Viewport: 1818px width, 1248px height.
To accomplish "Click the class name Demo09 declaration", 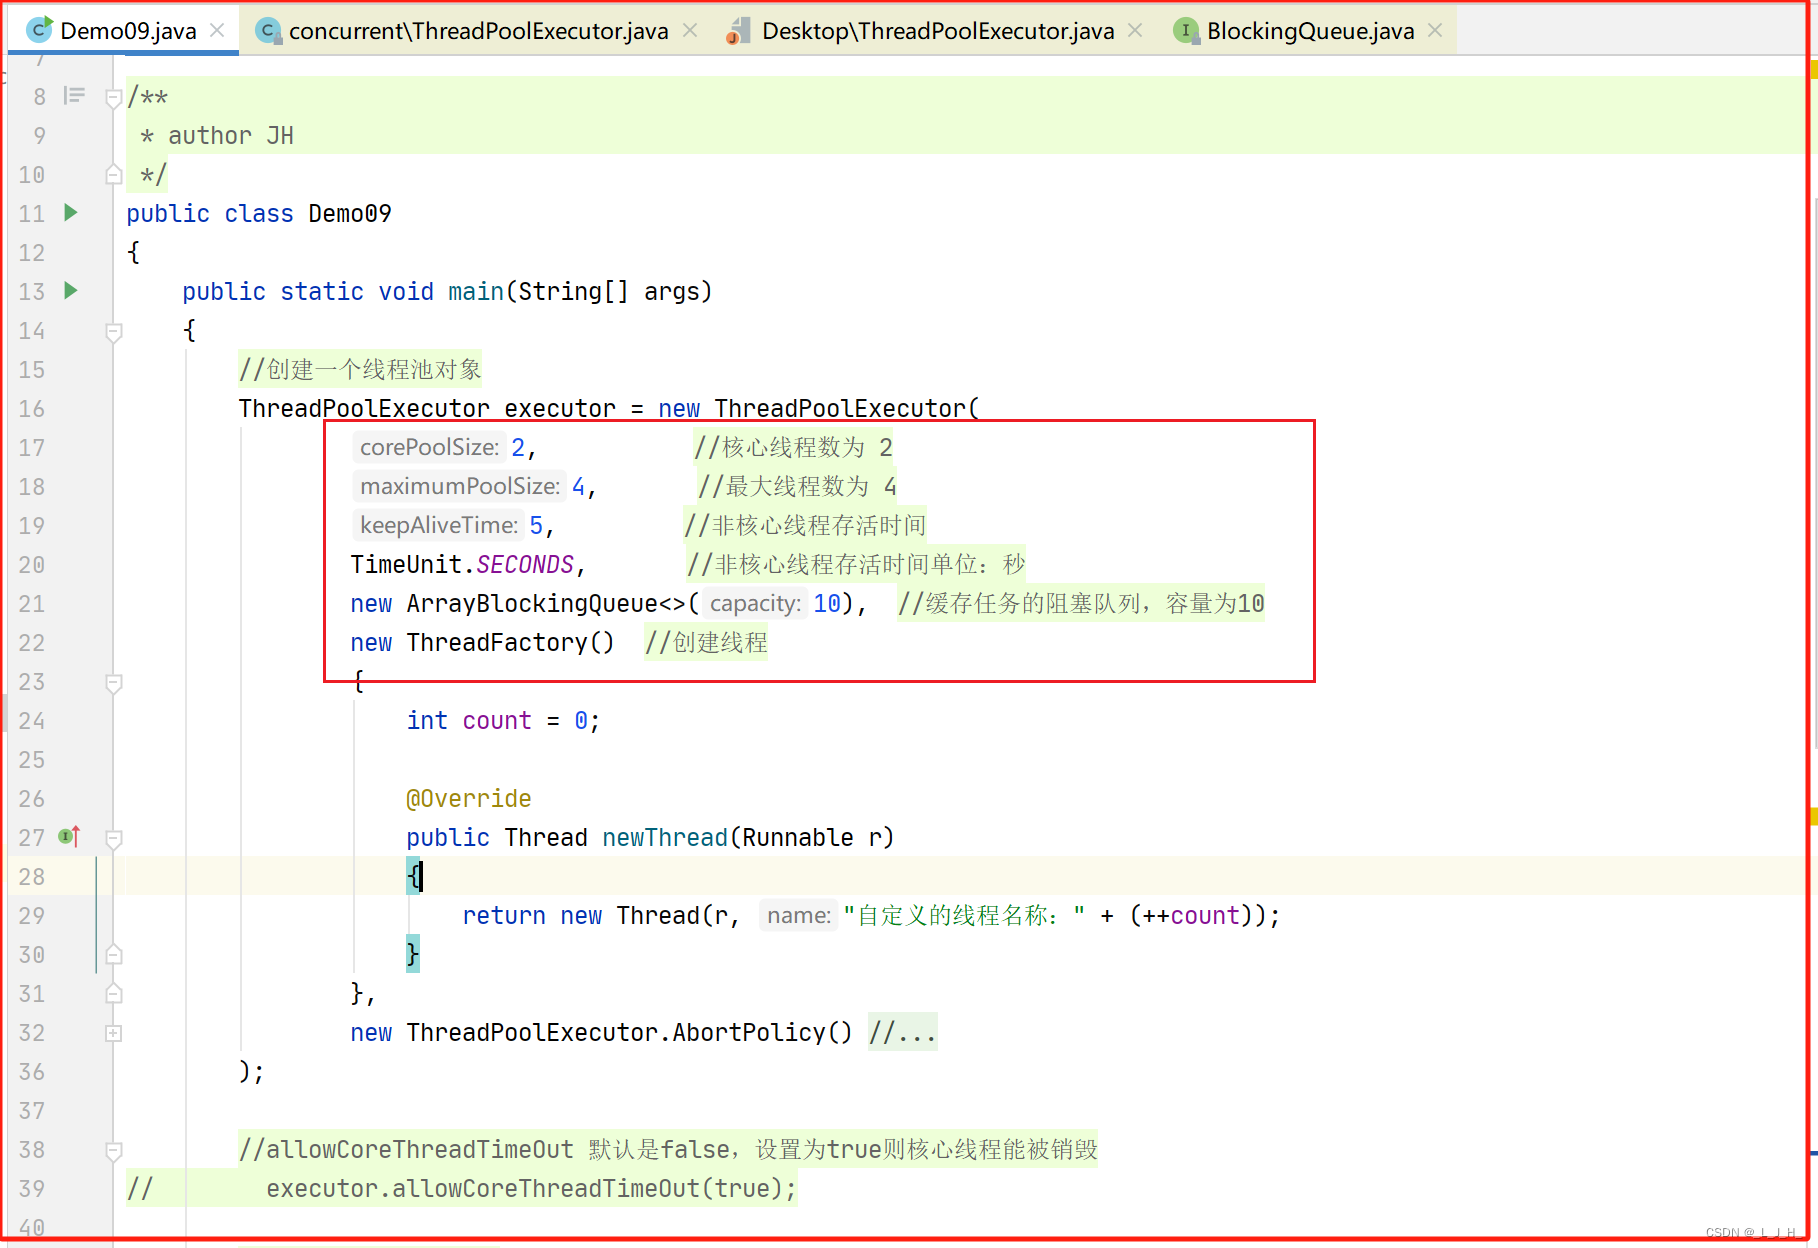I will pos(350,213).
